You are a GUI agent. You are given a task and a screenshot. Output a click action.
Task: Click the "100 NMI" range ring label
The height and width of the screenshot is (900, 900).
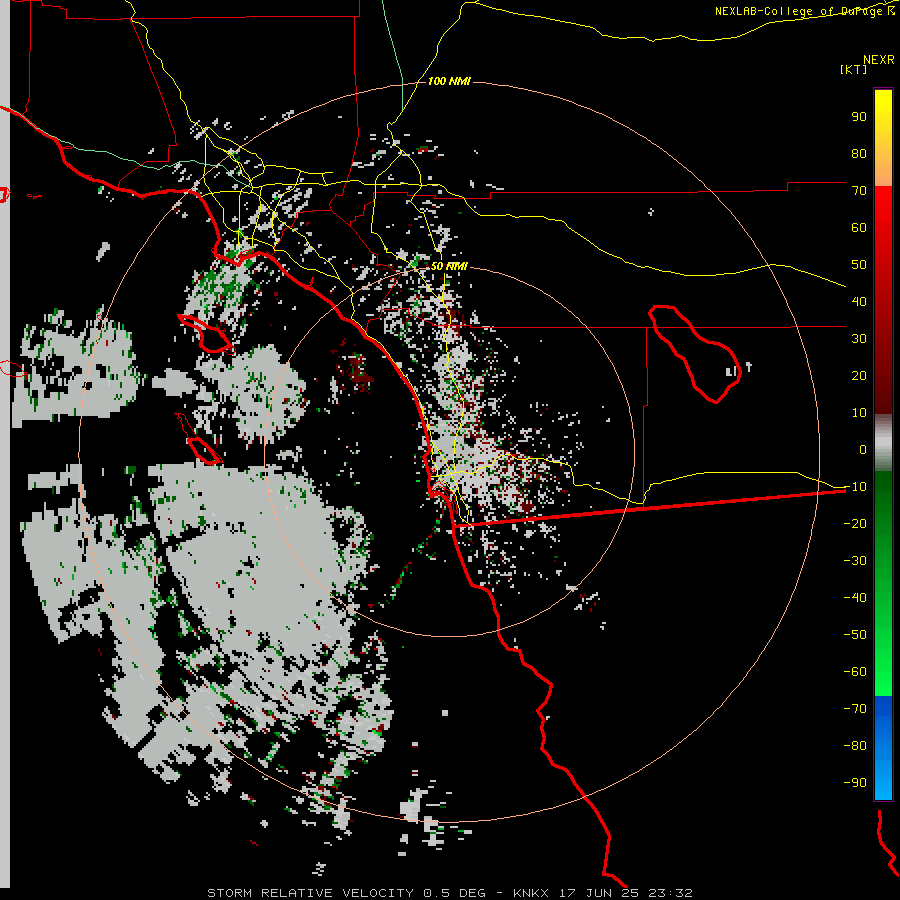(449, 82)
